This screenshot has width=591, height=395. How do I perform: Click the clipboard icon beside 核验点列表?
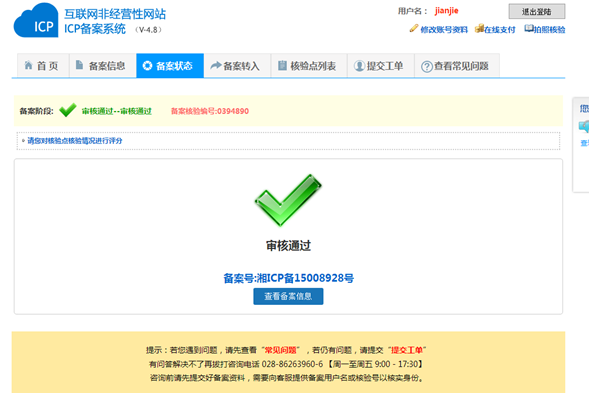[x=282, y=66]
